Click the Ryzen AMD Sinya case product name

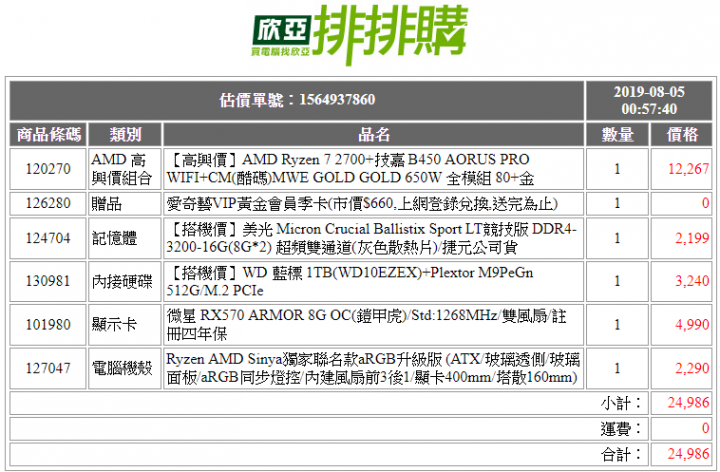373,368
